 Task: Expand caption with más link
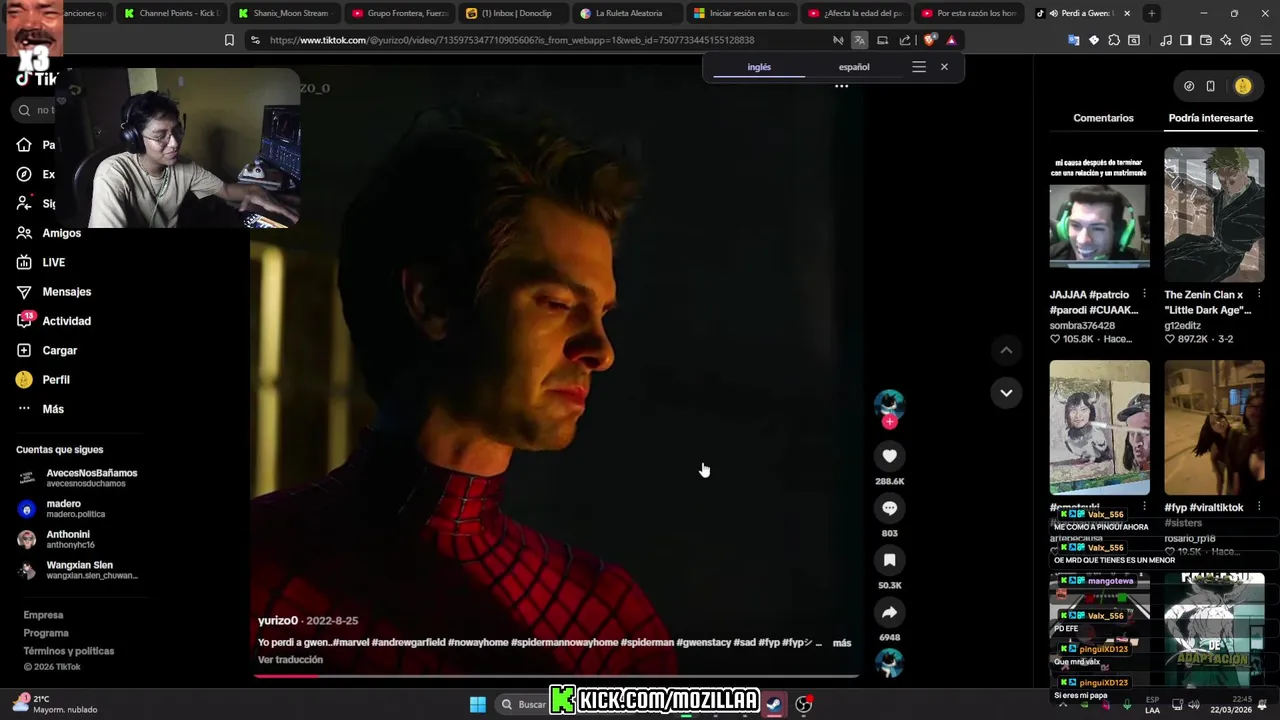842,643
